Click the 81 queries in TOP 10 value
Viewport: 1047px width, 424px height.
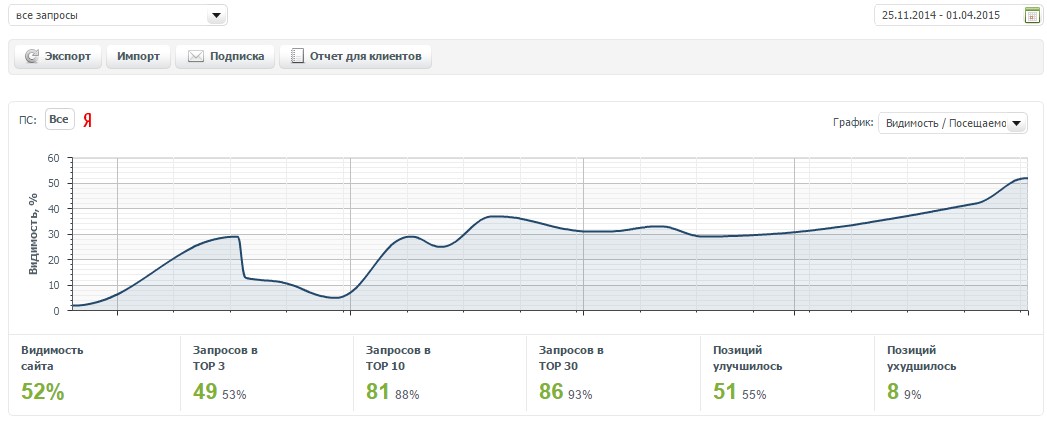[377, 391]
